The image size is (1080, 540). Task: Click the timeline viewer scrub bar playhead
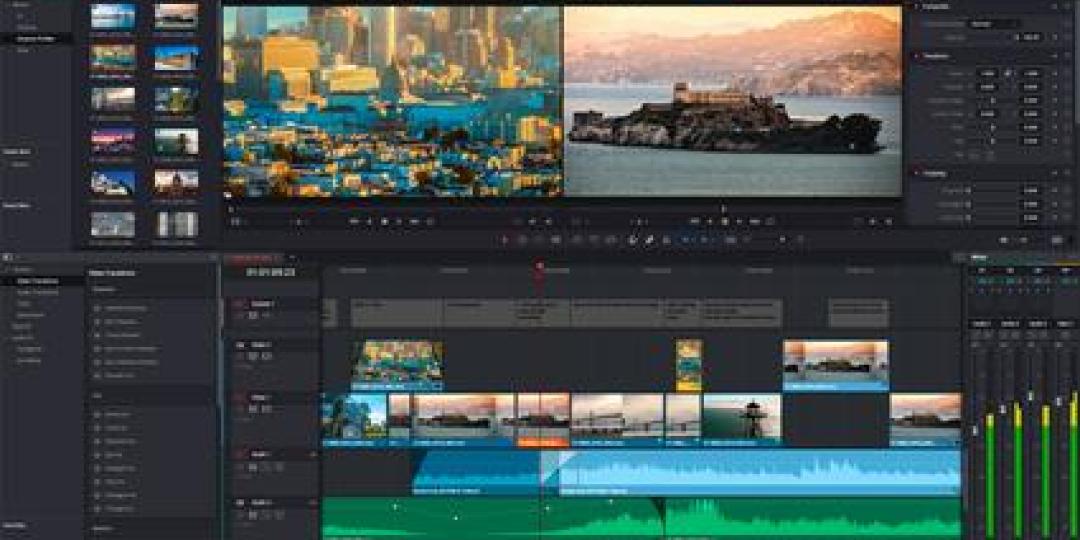[x=723, y=207]
